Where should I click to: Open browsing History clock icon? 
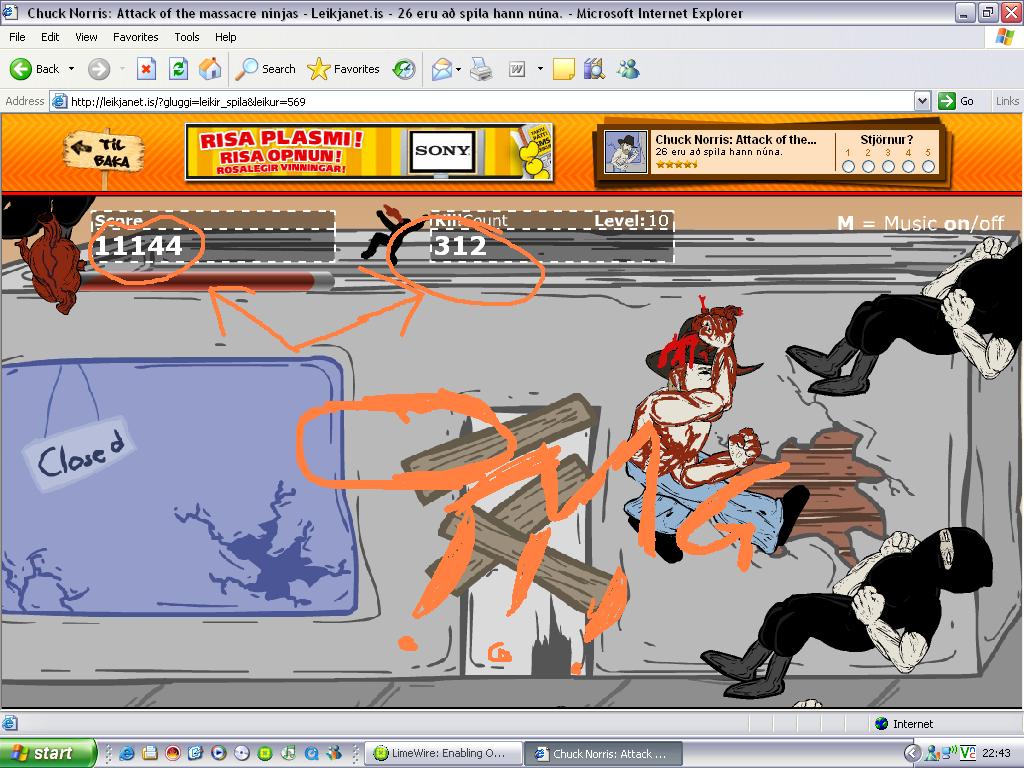[404, 69]
